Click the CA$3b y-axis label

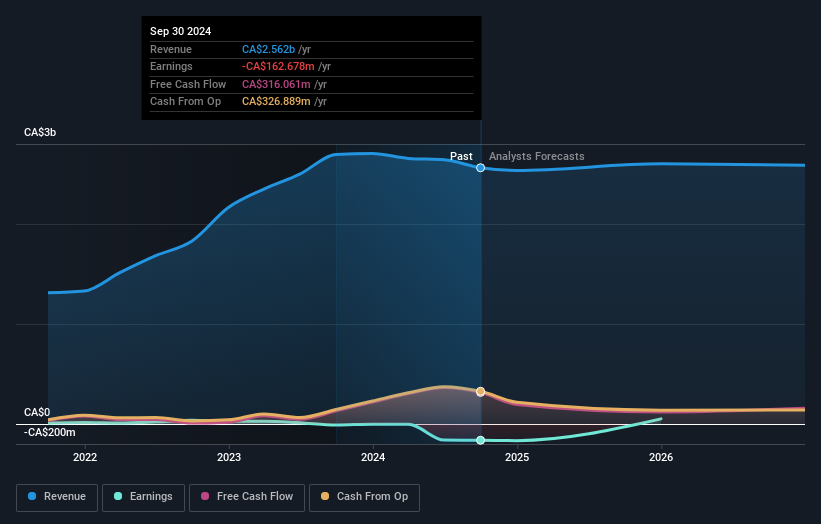click(40, 132)
